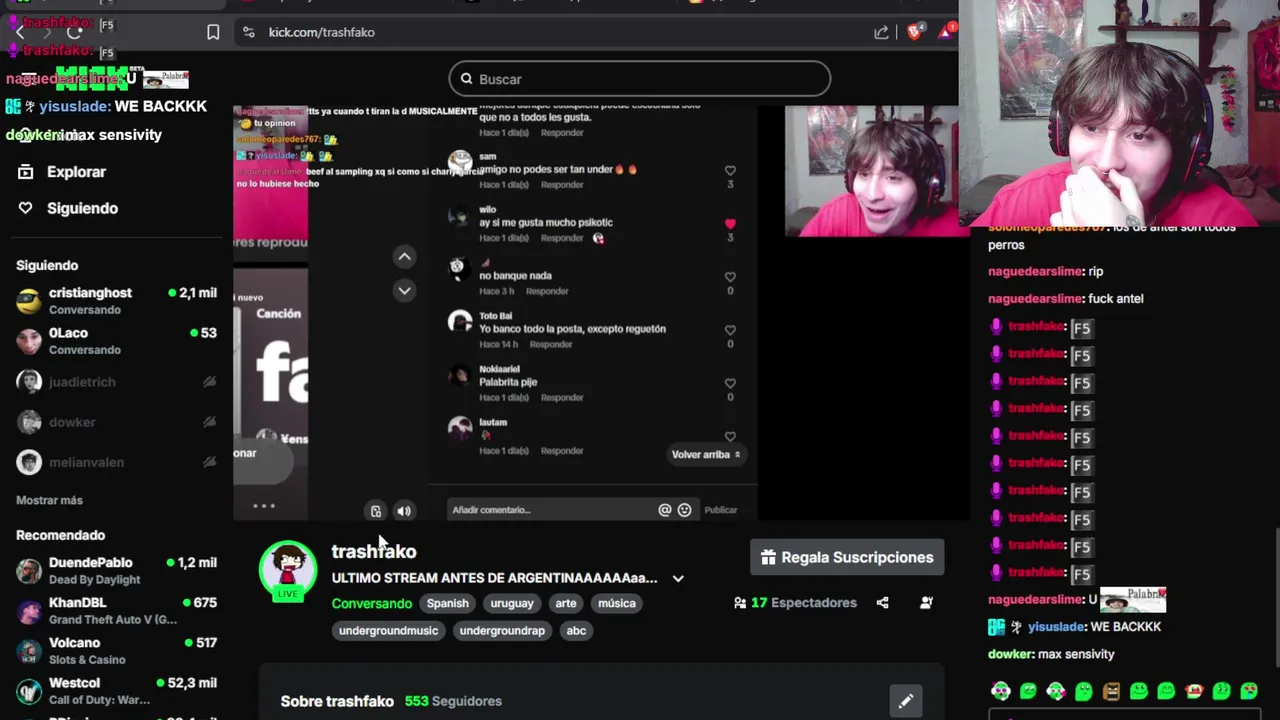This screenshot has height=720, width=1280.
Task: Click Publicar comment button
Action: point(720,510)
